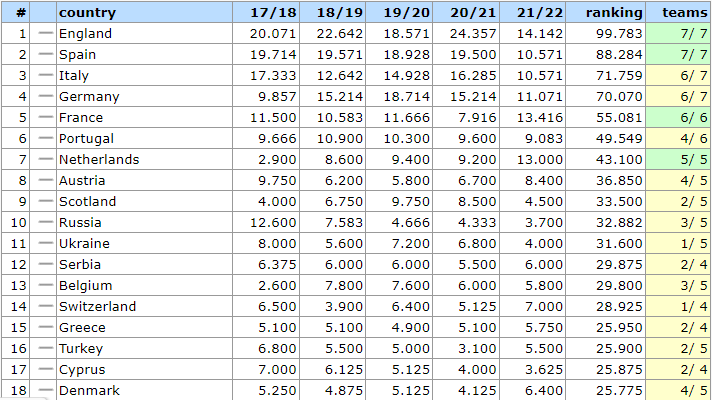Viewport: 712px width, 400px height.
Task: Click England's 20/21 value 24.357
Action: (473, 34)
